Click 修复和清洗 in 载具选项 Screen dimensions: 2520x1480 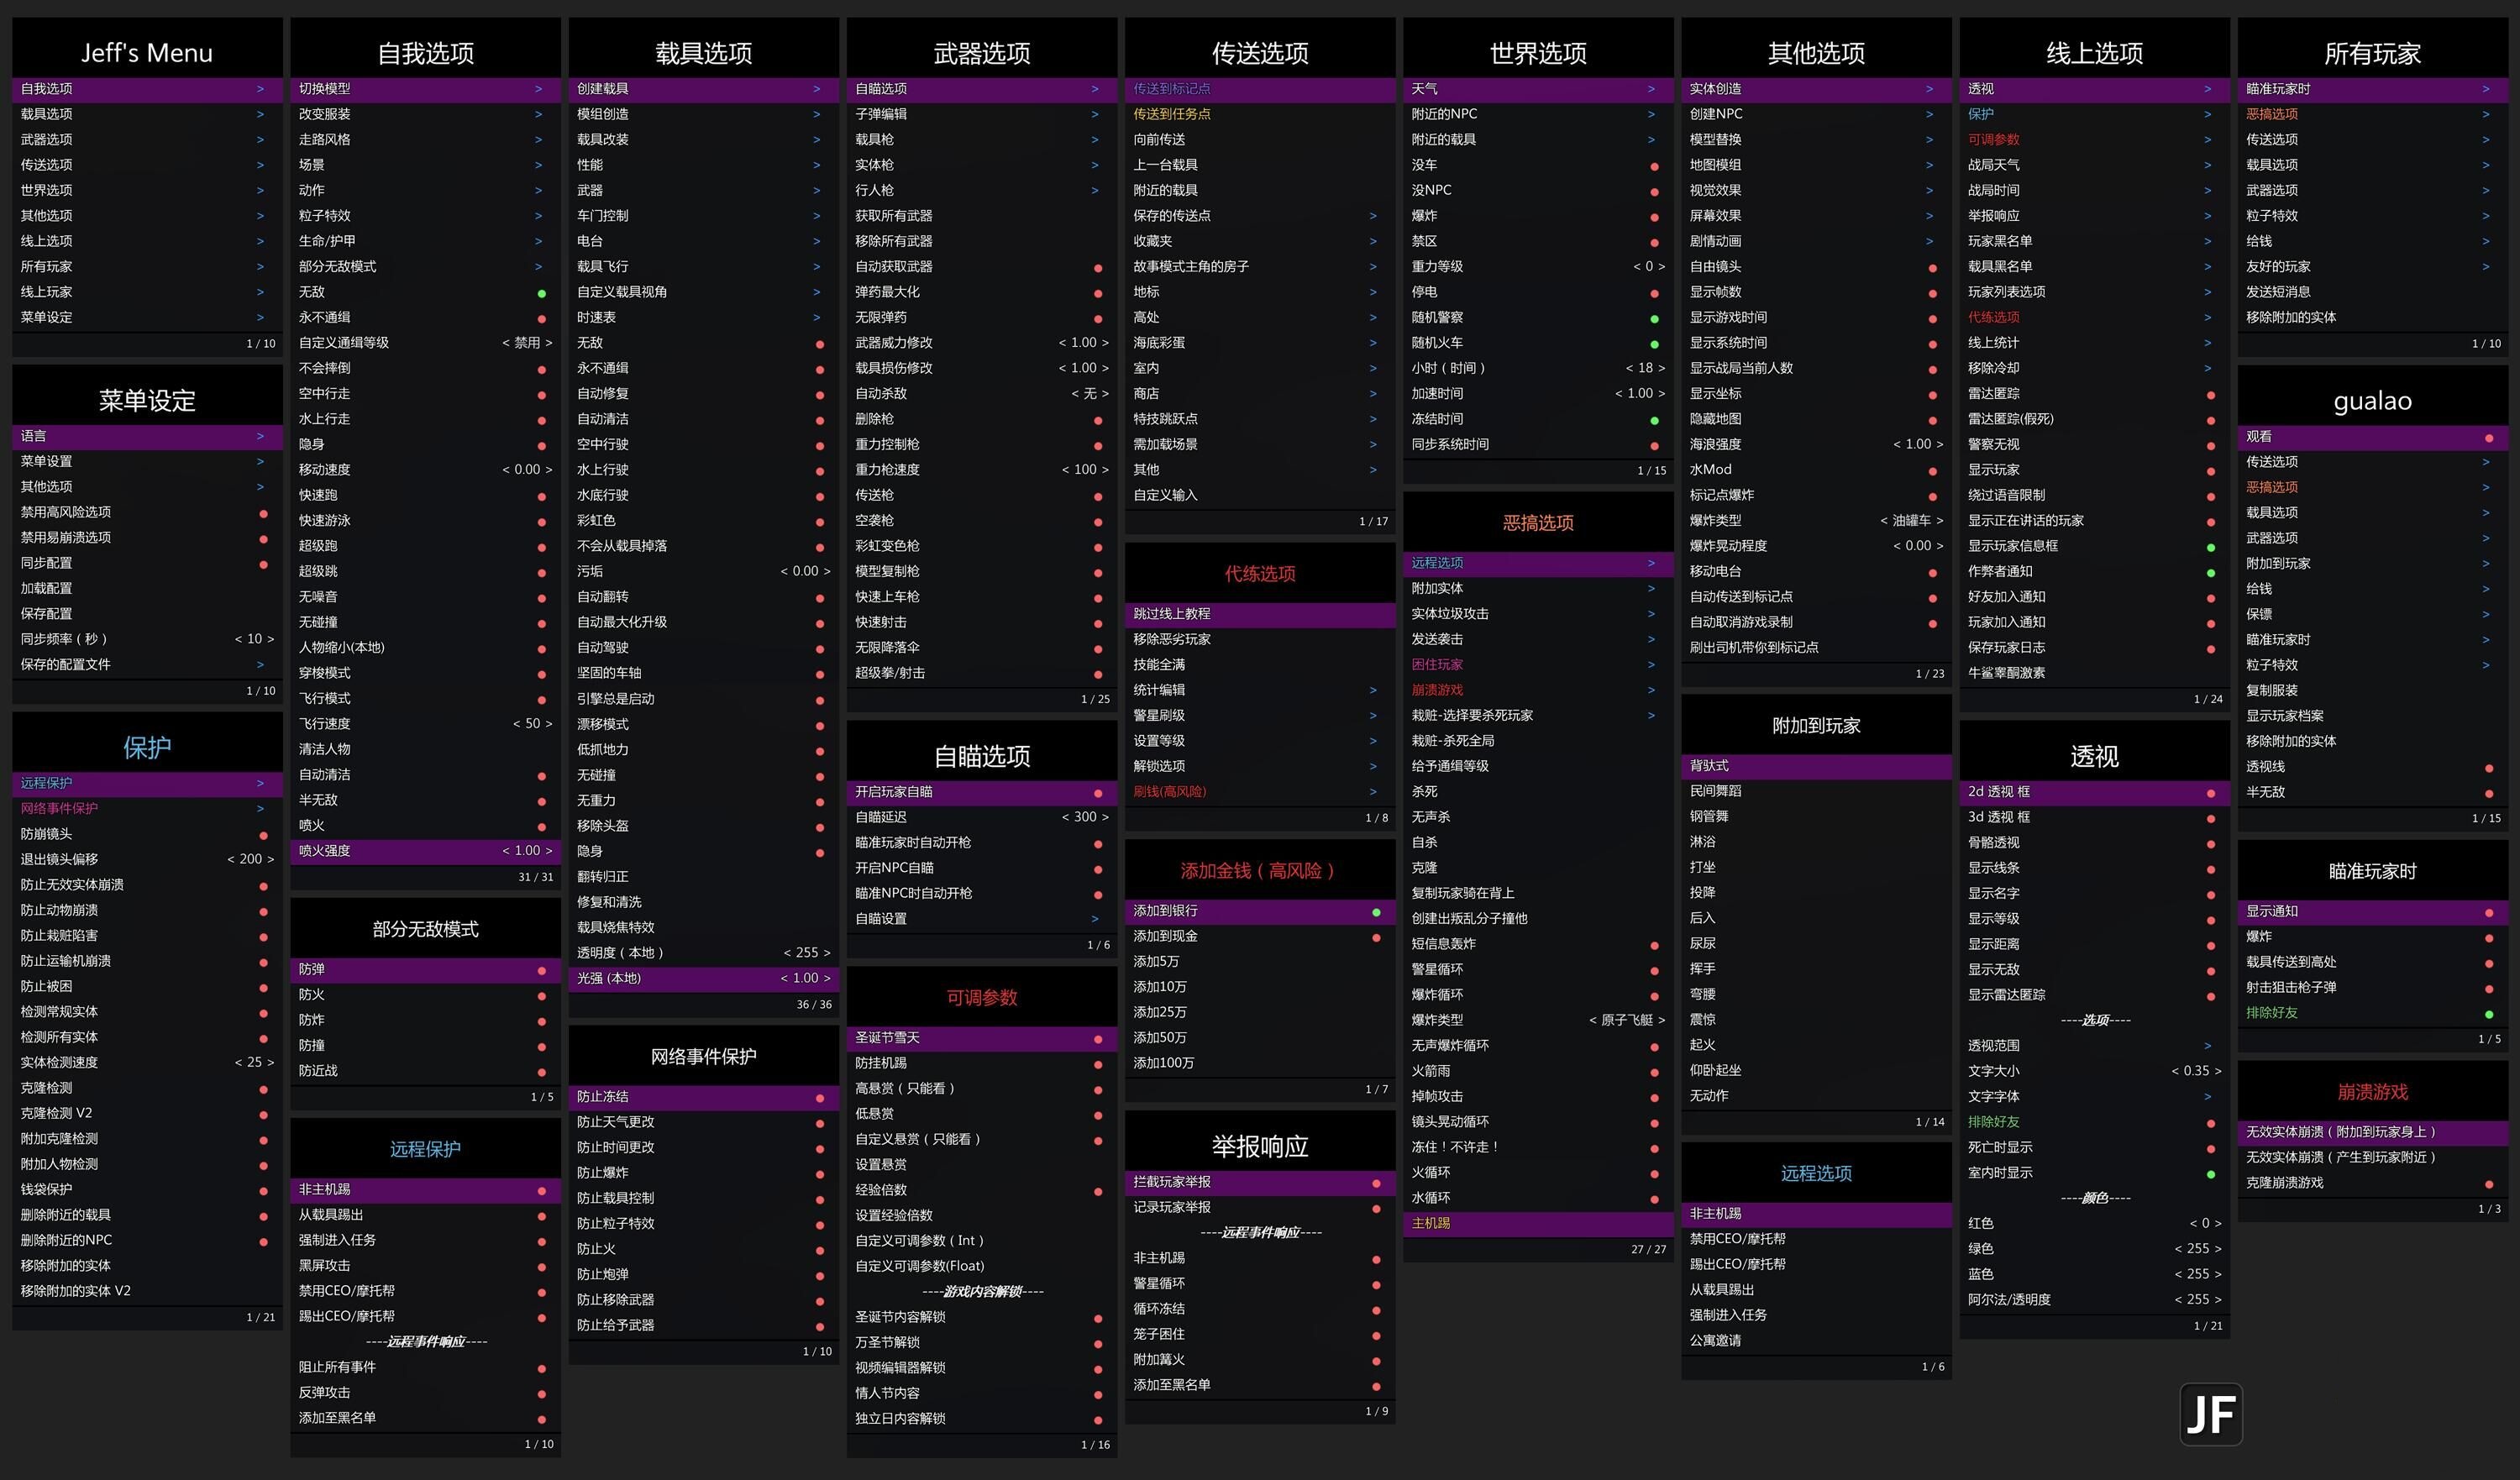click(x=703, y=902)
